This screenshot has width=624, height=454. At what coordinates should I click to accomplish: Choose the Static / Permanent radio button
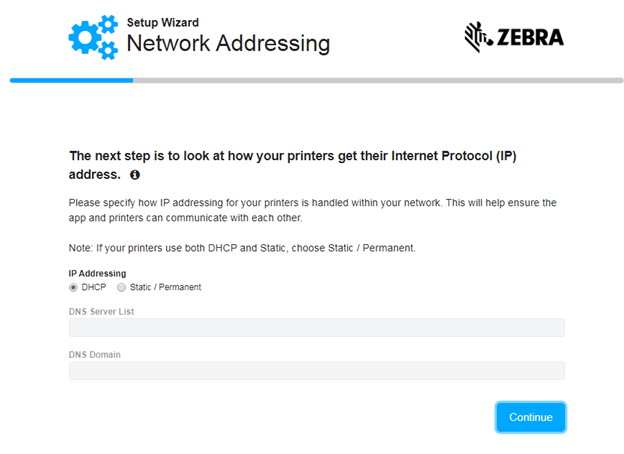pyautogui.click(x=121, y=287)
